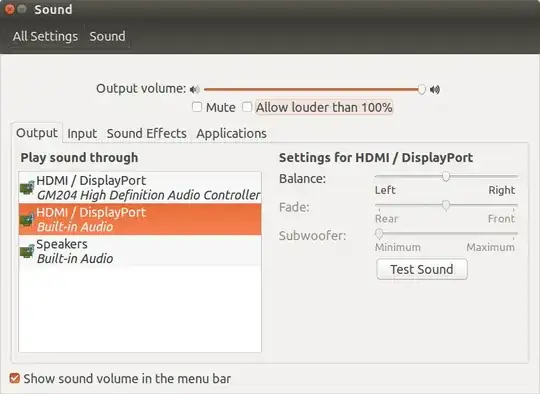Viewport: 540px width, 394px height.
Task: Click the 'Mute' label text
Action: pos(221,107)
